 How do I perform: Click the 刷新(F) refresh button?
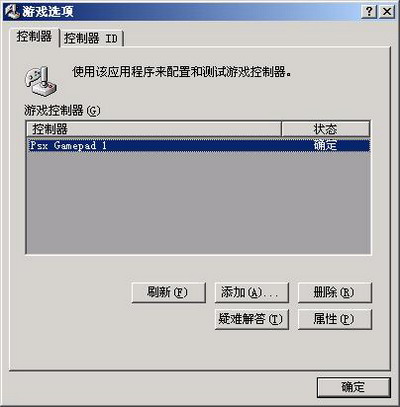coord(168,293)
